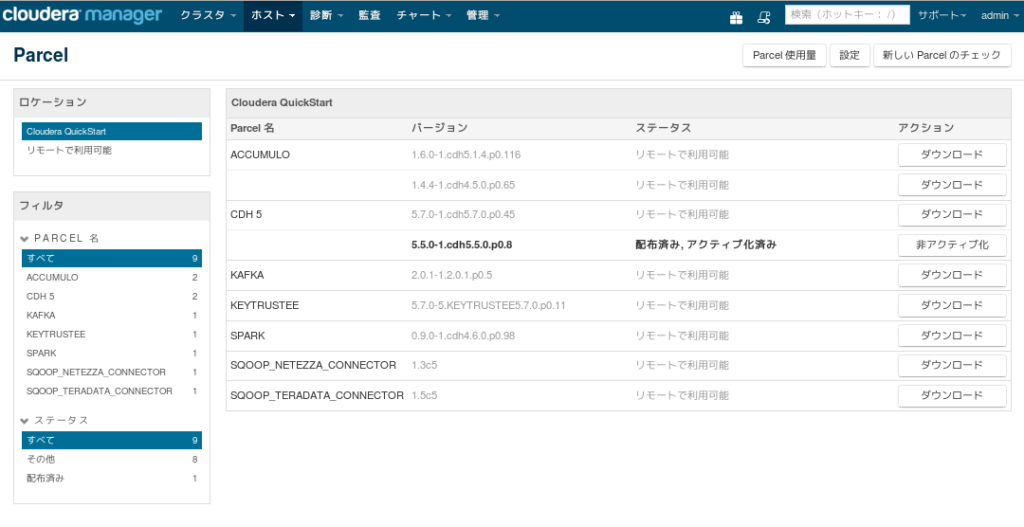Download the KAFKA parcel
The image size is (1024, 527).
[952, 275]
